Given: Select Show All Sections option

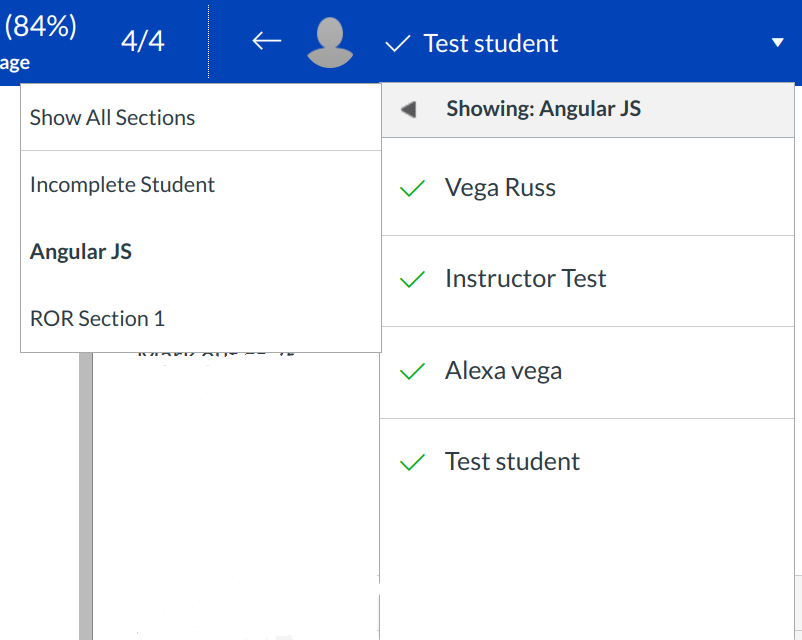Looking at the screenshot, I should [113, 118].
